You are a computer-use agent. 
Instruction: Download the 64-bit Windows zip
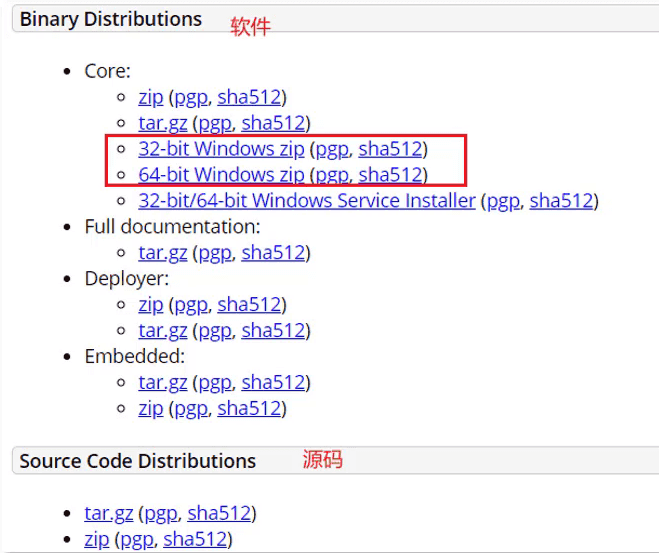(x=221, y=175)
